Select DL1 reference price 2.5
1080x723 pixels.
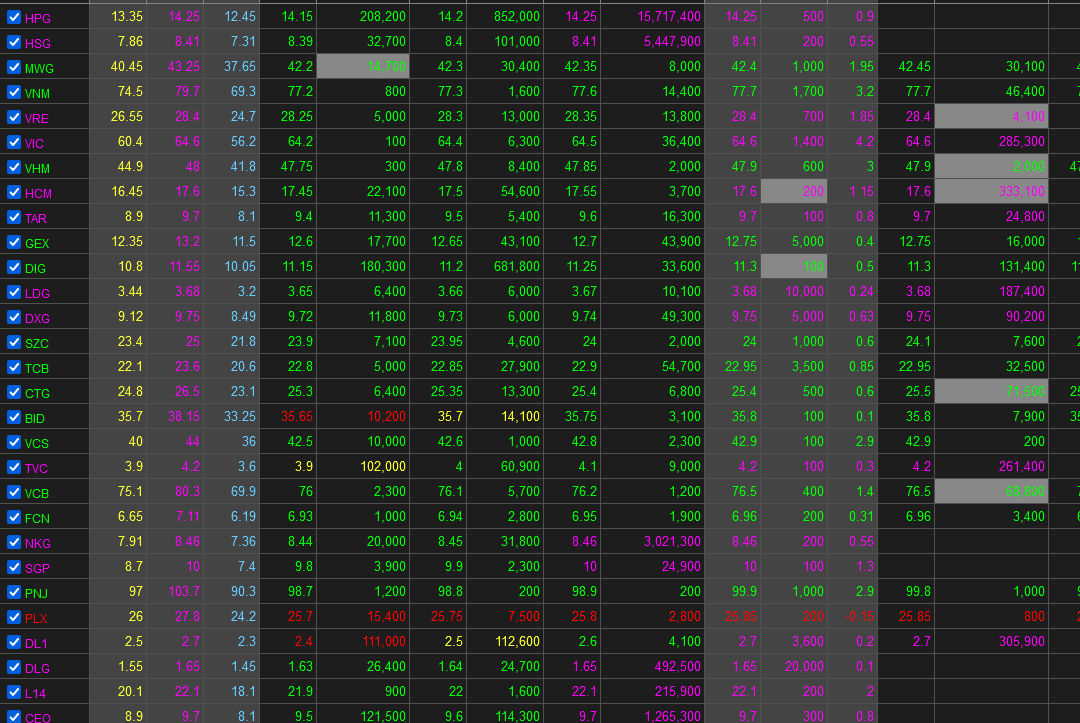pos(134,642)
